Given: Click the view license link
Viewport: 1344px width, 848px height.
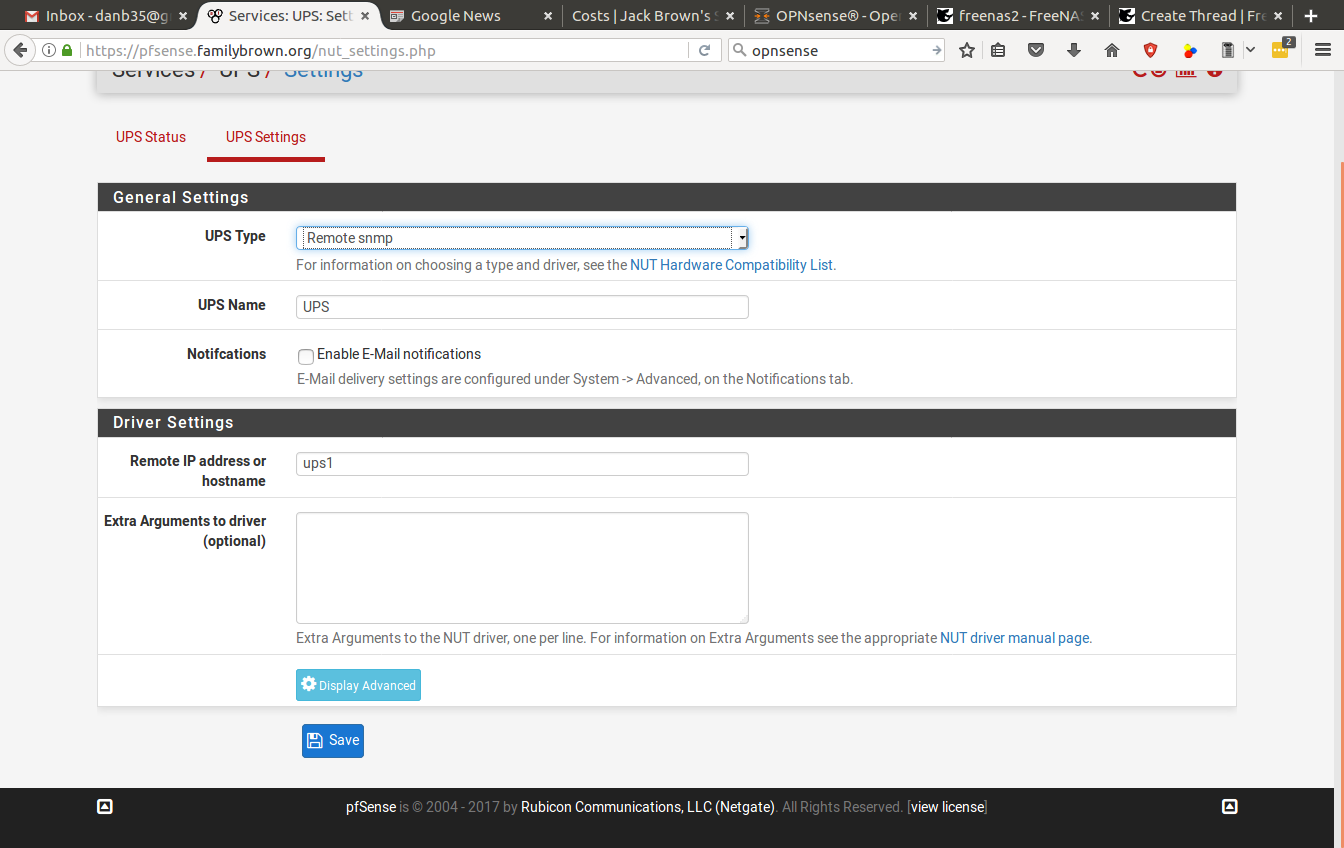Looking at the screenshot, I should point(947,807).
